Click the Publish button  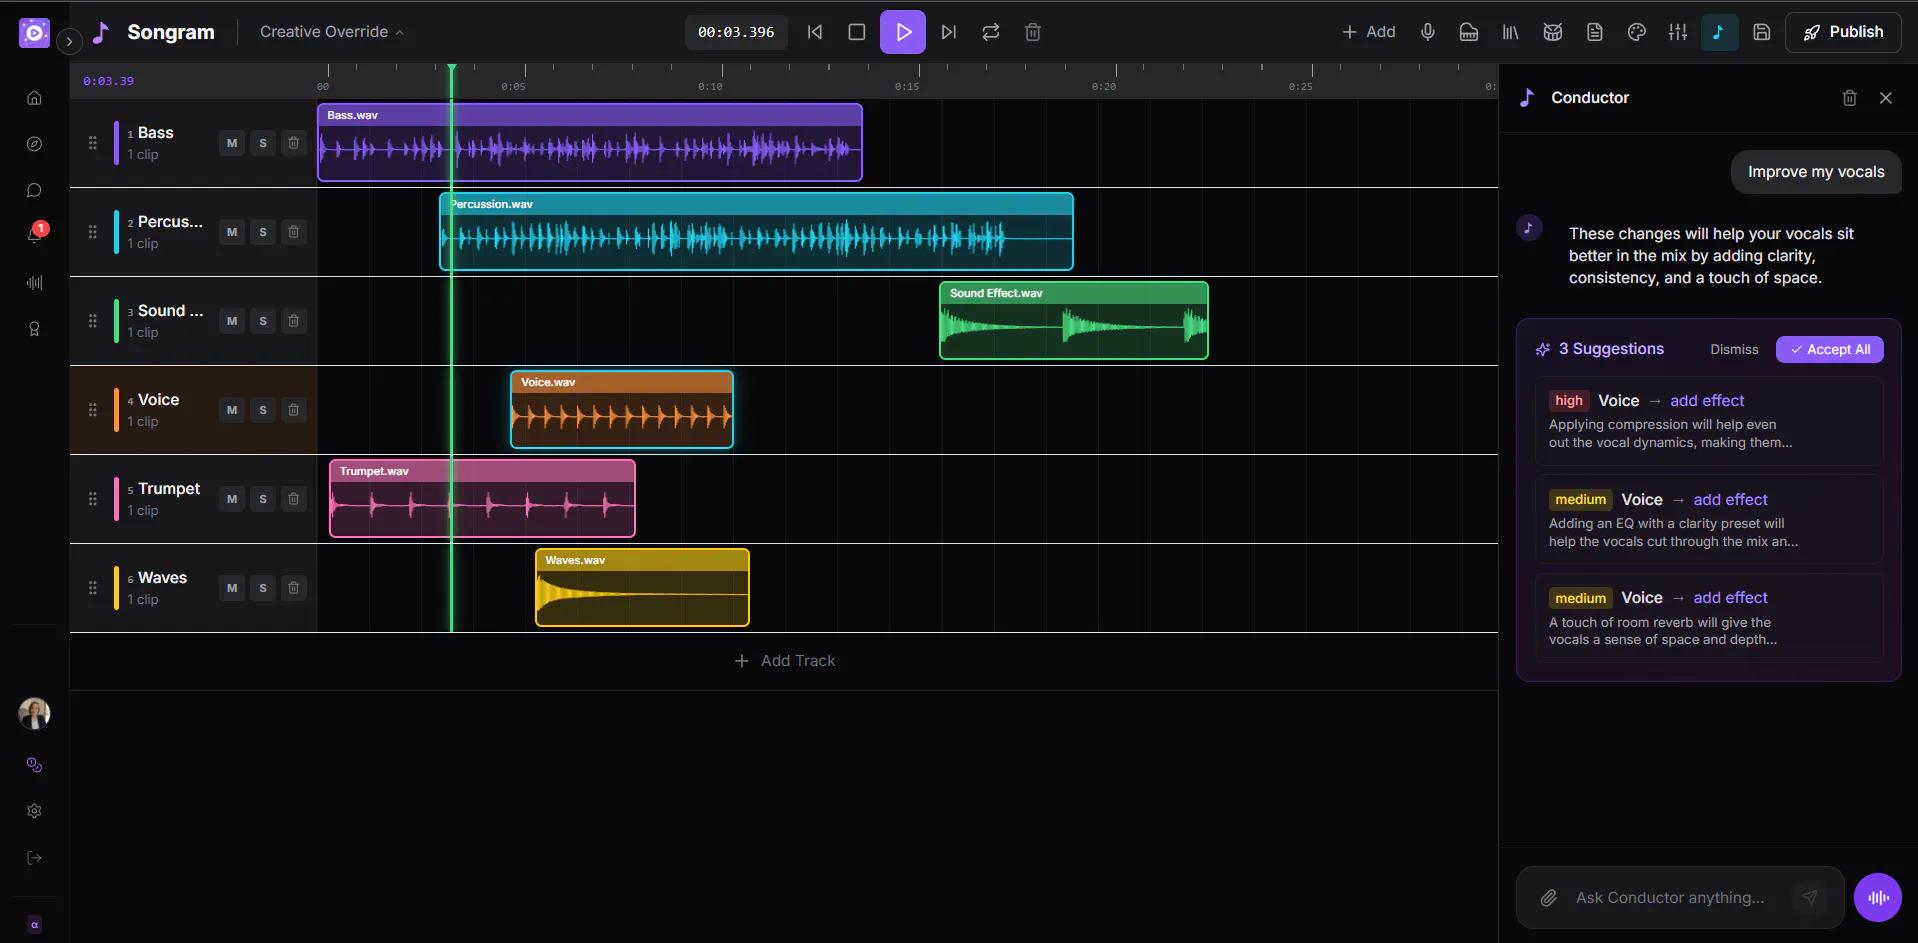(1843, 32)
